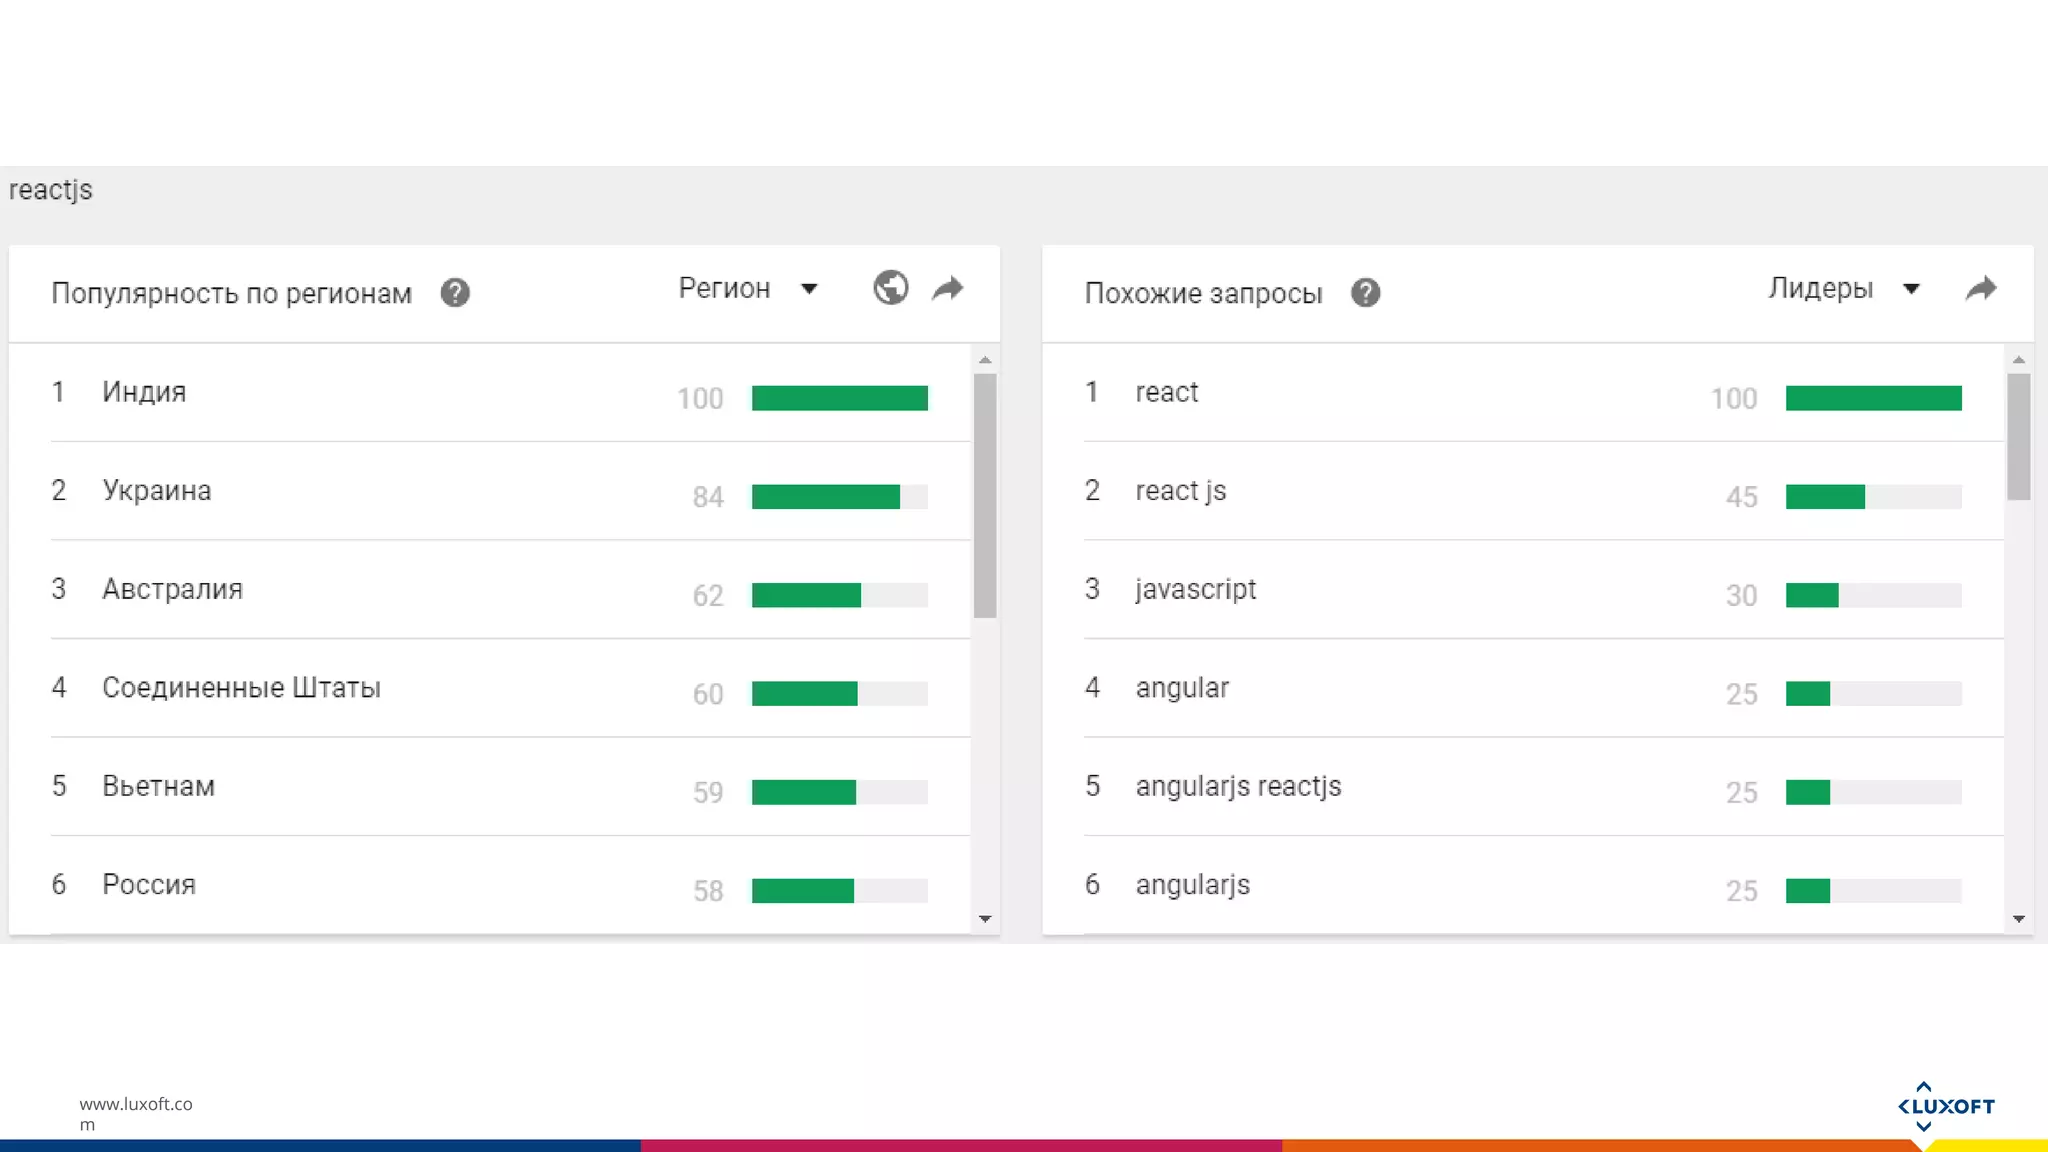The height and width of the screenshot is (1152, 2048).
Task: Click help icon beside Похожие запросы
Action: 1365,293
